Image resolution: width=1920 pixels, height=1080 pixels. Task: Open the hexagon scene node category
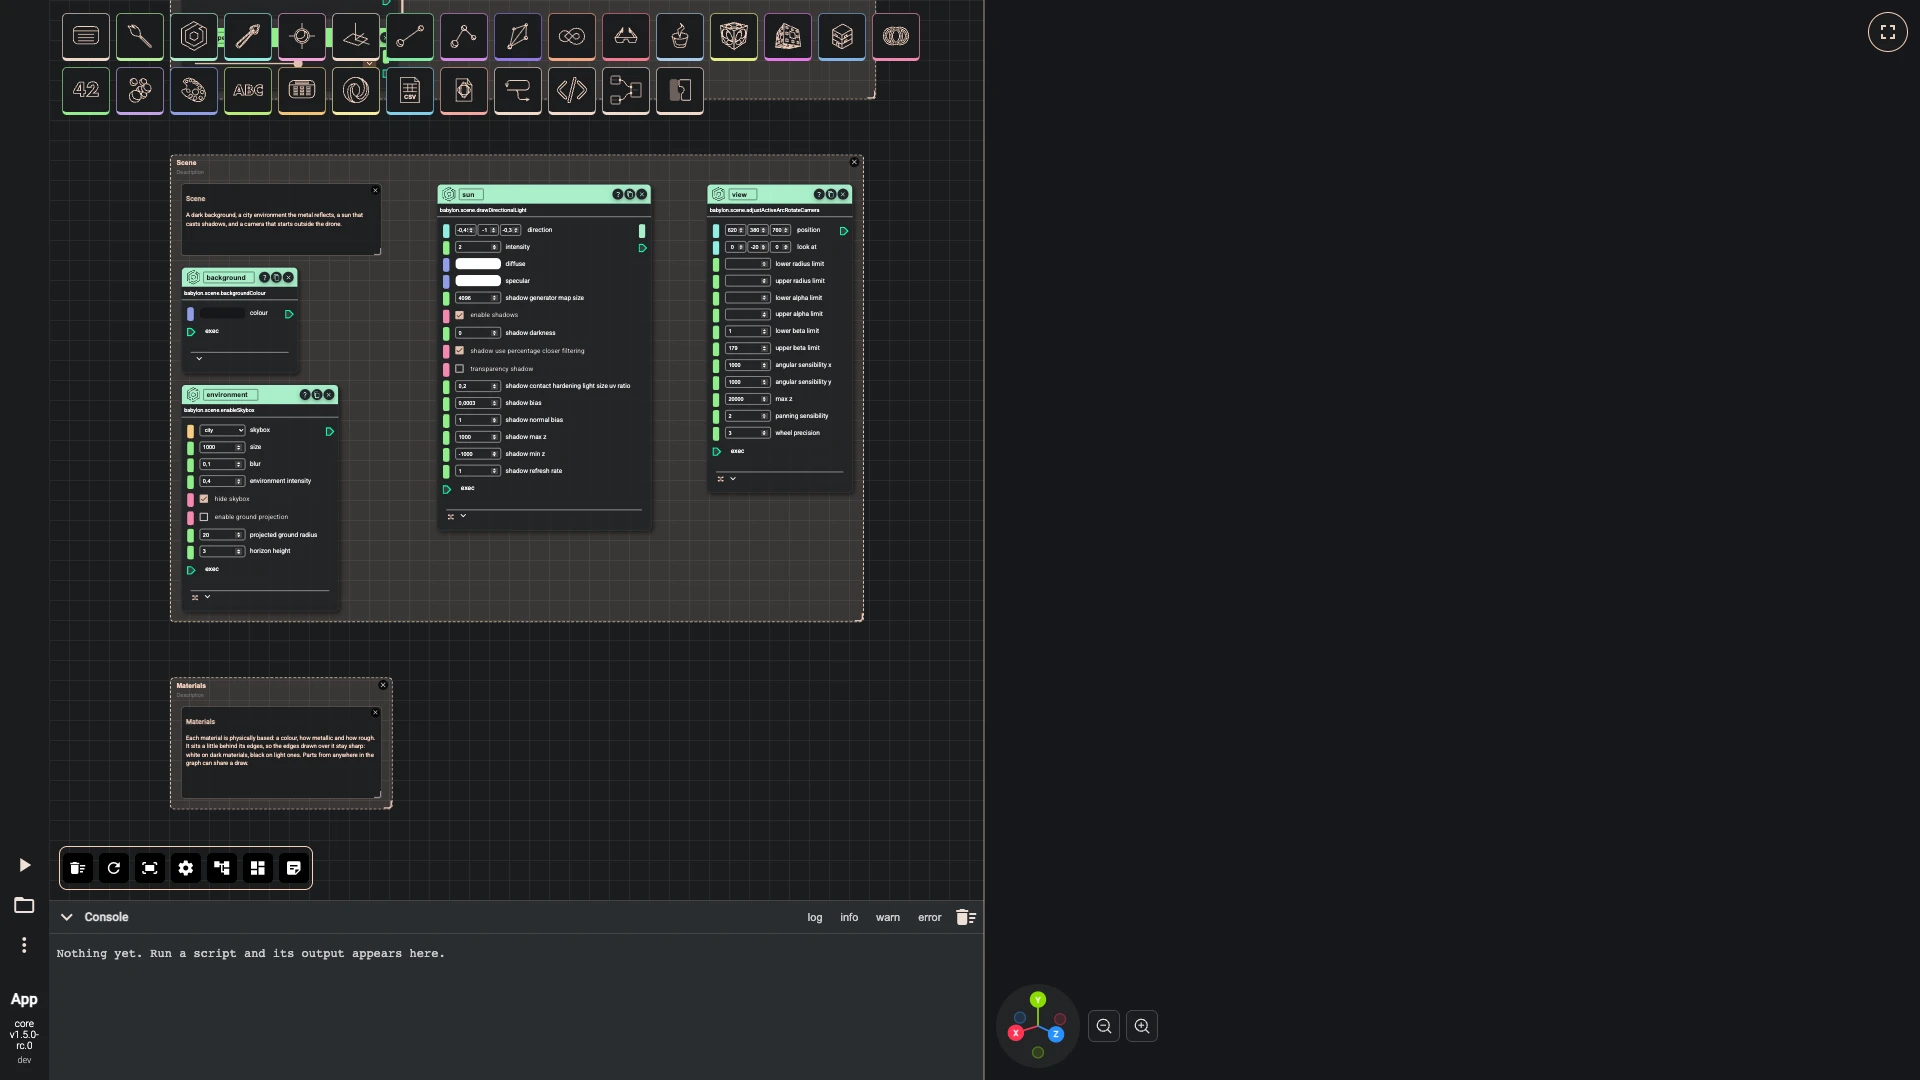[x=194, y=37]
